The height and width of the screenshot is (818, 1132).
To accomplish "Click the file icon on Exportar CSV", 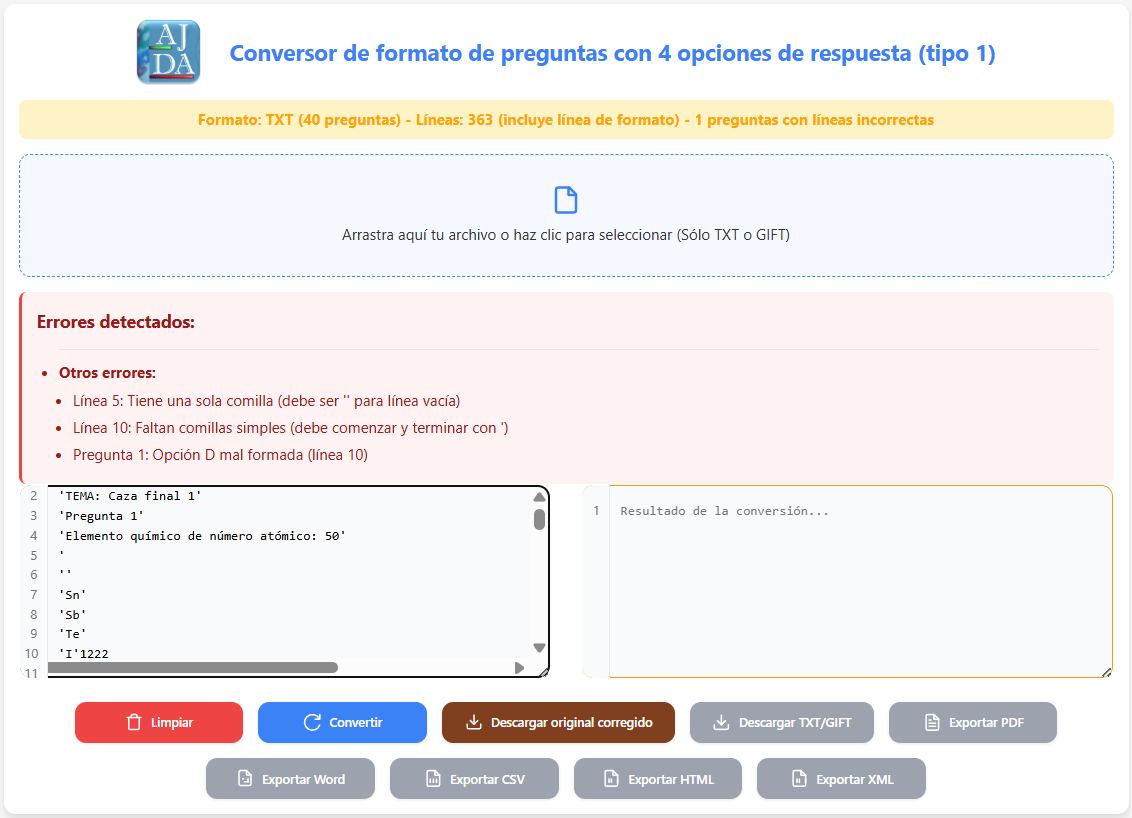I will (x=433, y=779).
